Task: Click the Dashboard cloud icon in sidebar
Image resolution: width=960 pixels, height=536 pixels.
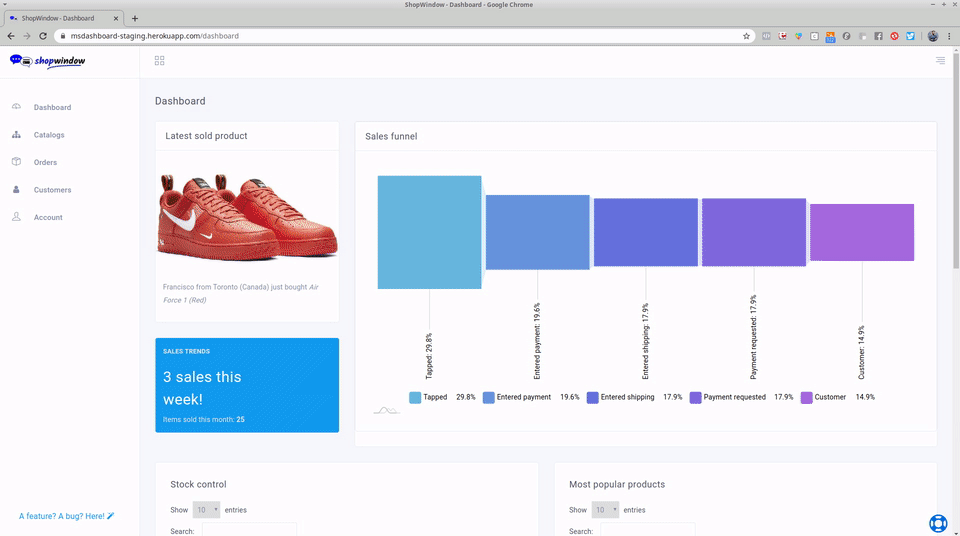Action: (17, 107)
